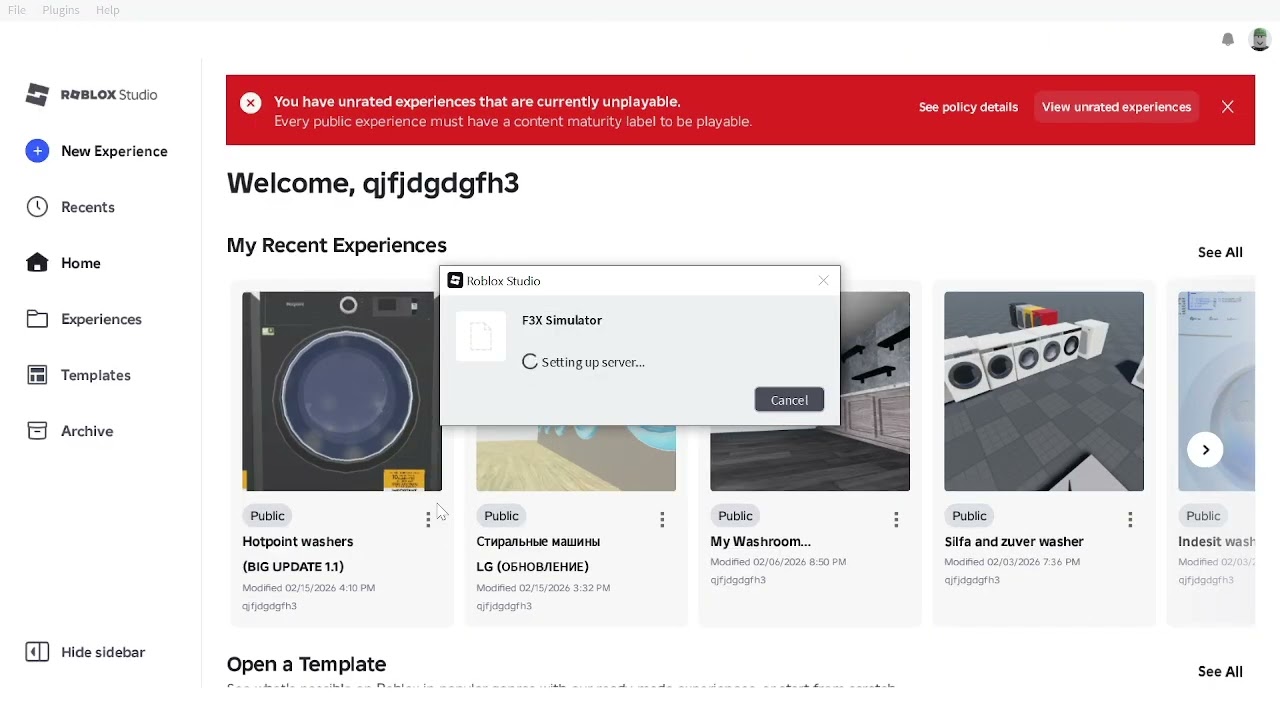The image size is (1280, 720).
Task: Go to Experiences in sidebar
Action: tap(101, 319)
